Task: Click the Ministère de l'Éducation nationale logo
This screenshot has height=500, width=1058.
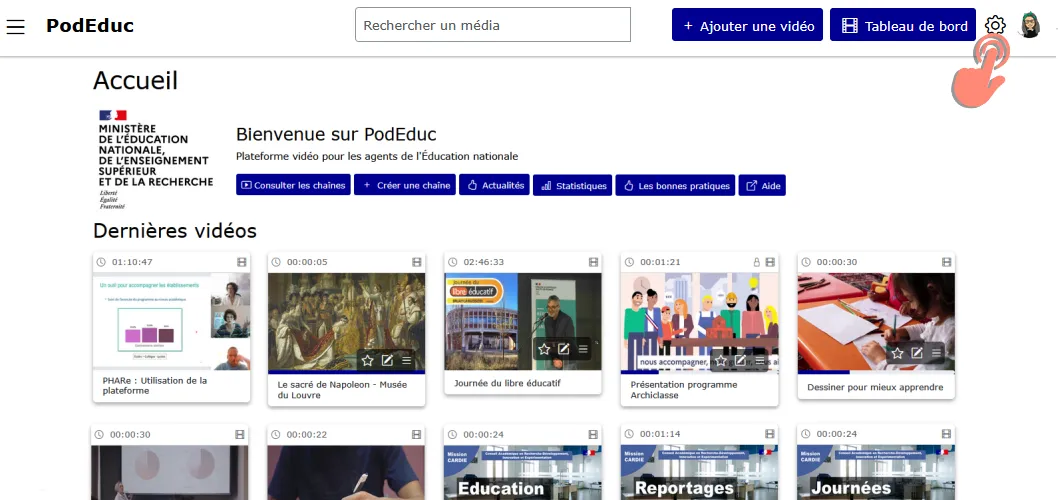Action: click(156, 159)
